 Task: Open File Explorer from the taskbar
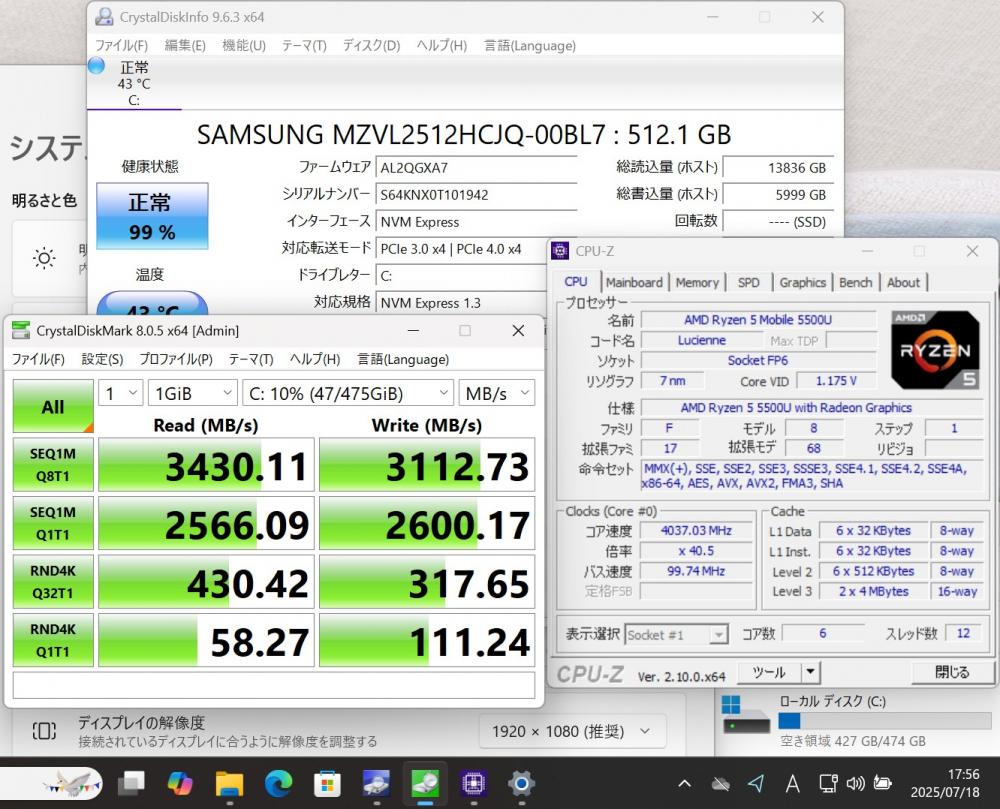(230, 783)
